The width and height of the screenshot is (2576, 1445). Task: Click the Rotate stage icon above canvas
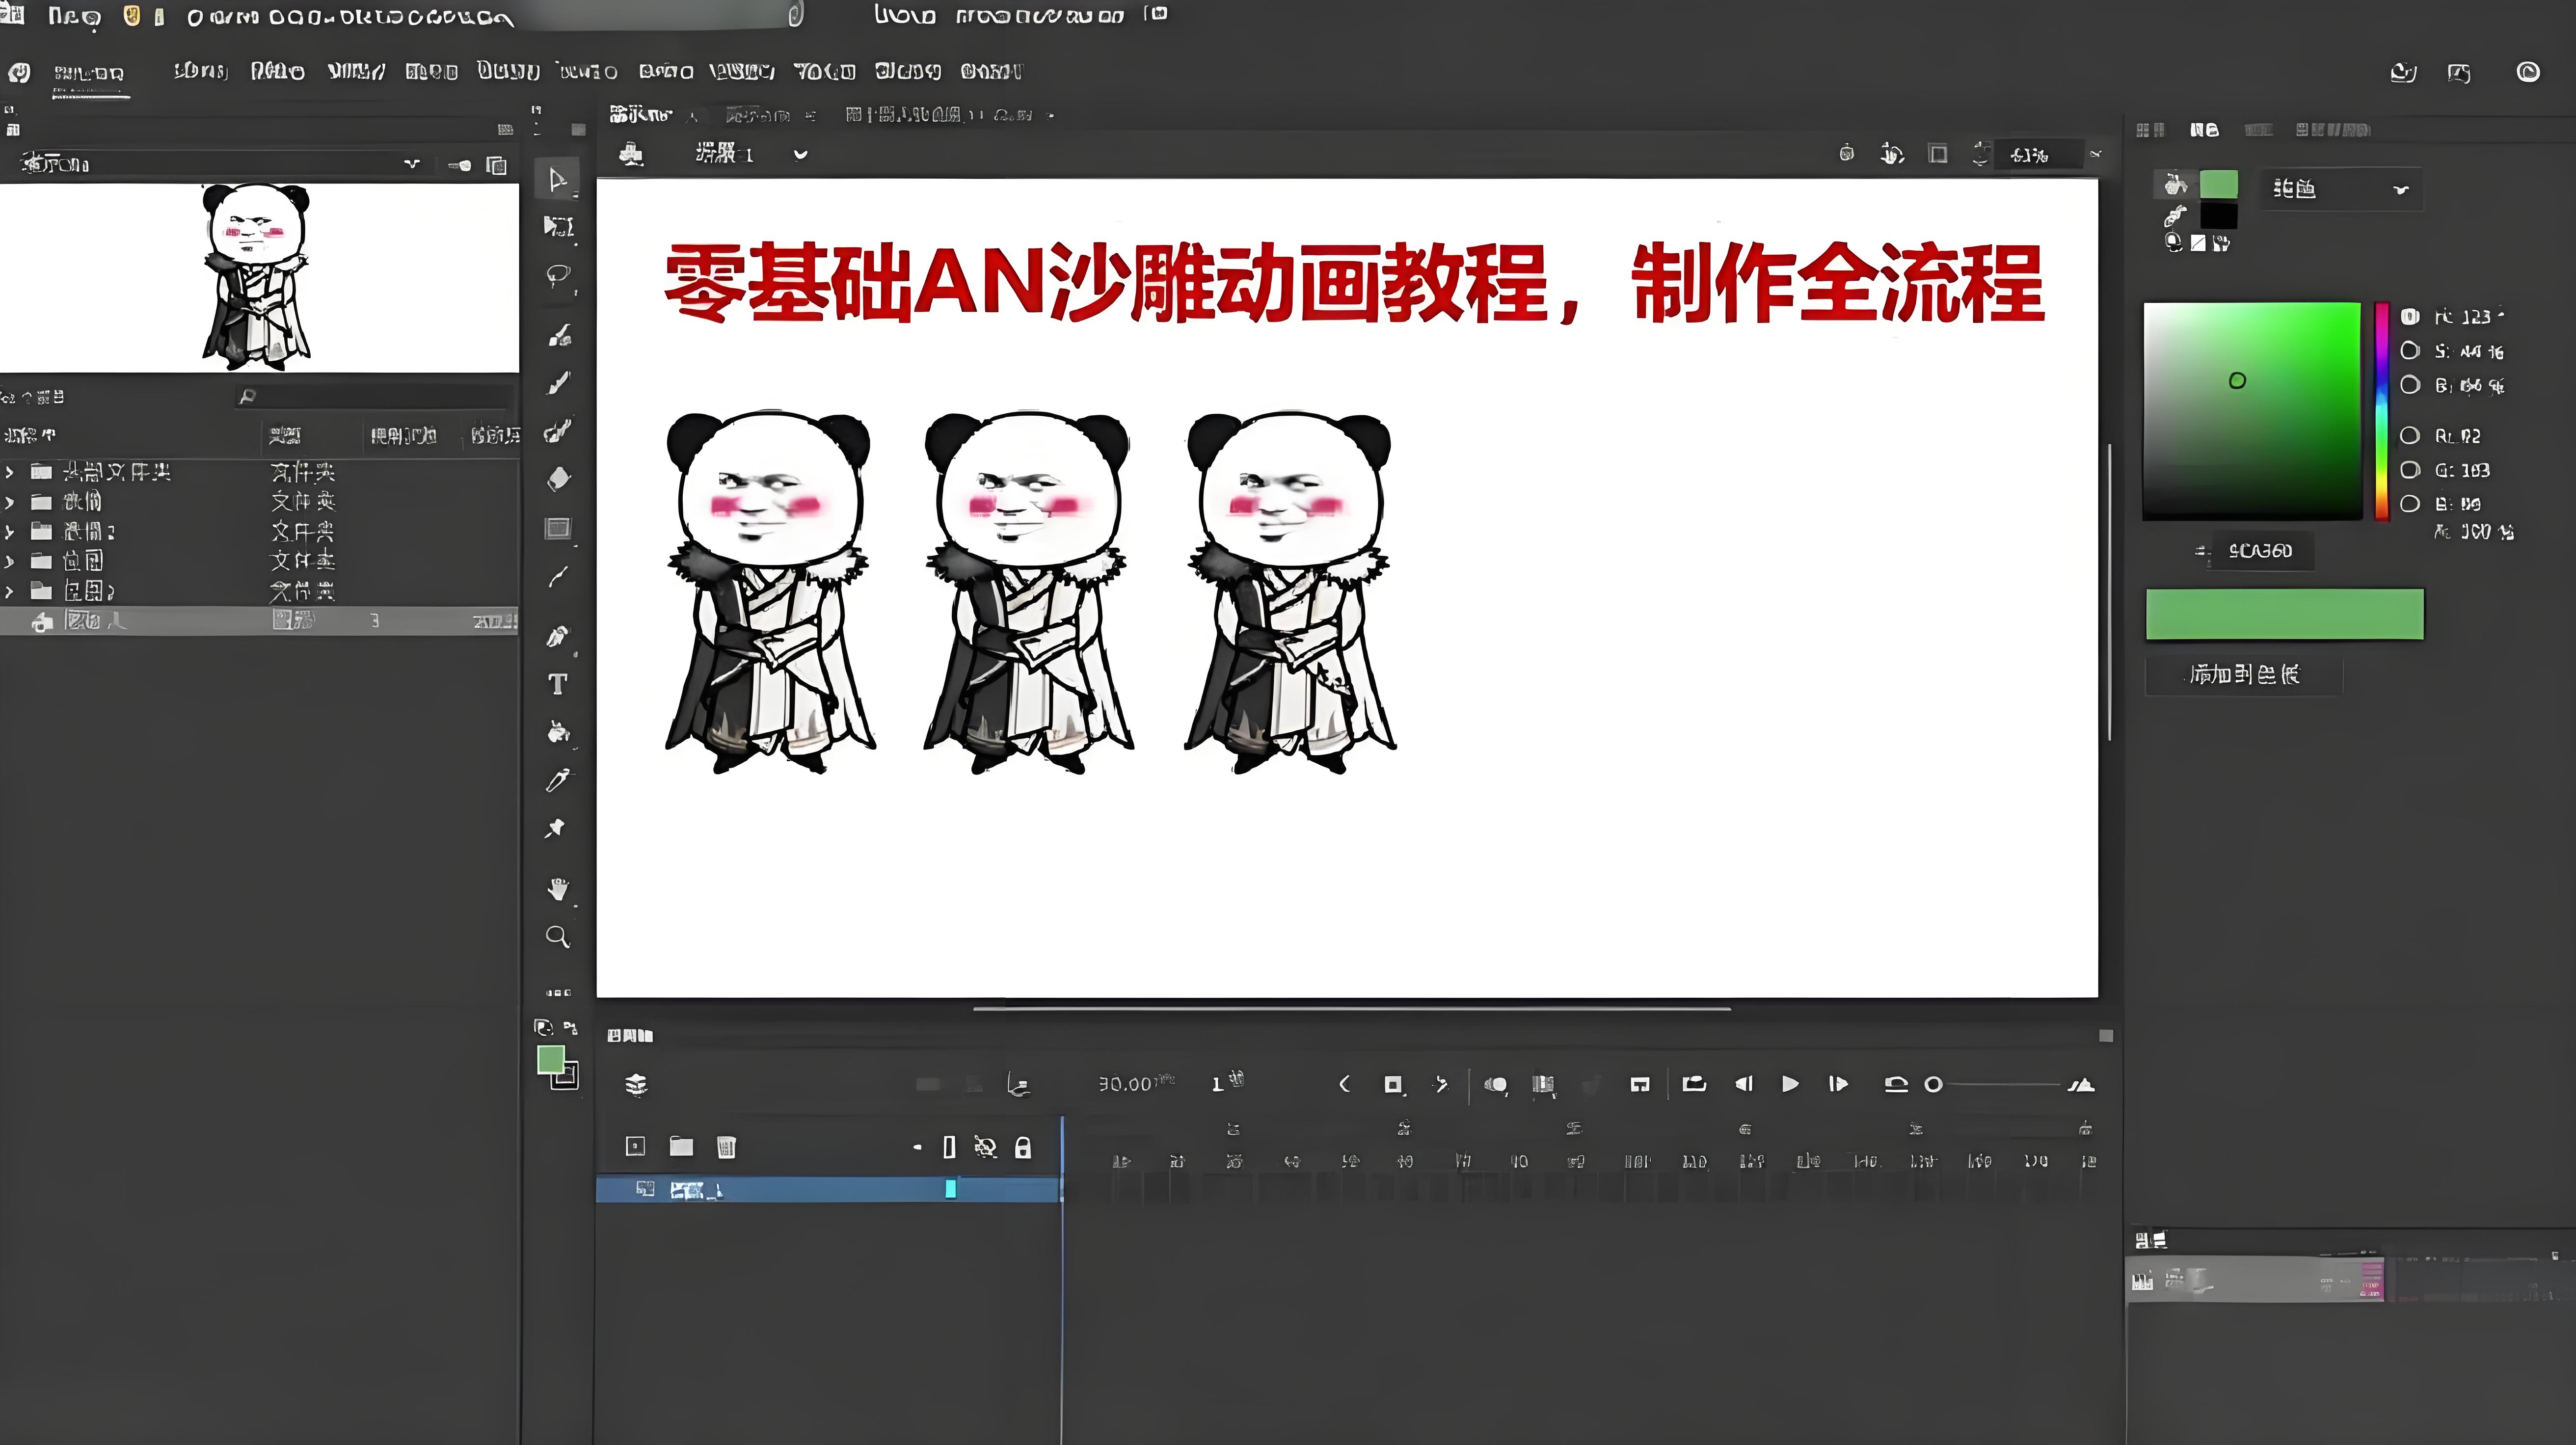click(x=1892, y=154)
